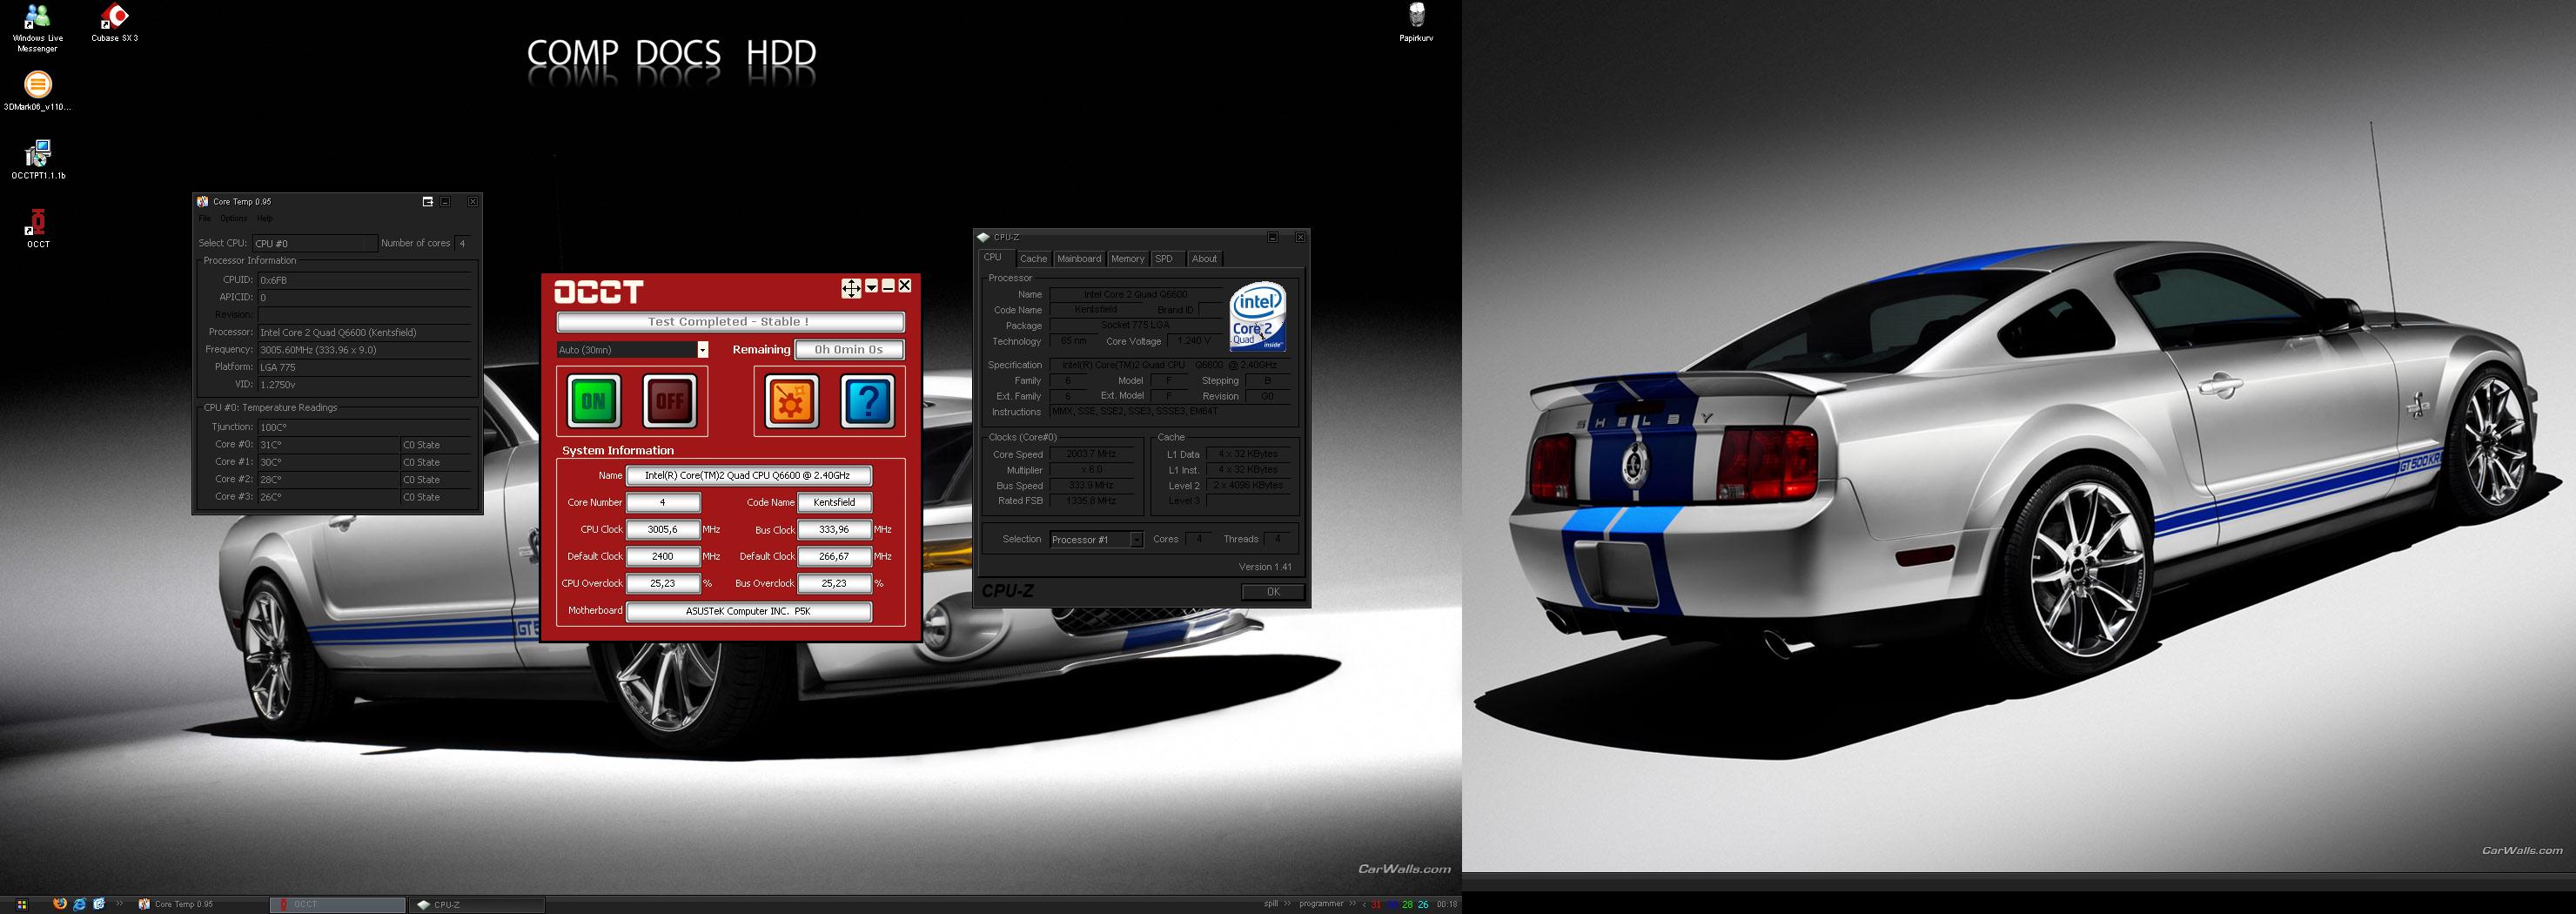Click the CPU-Z title bar app icon

[983, 237]
